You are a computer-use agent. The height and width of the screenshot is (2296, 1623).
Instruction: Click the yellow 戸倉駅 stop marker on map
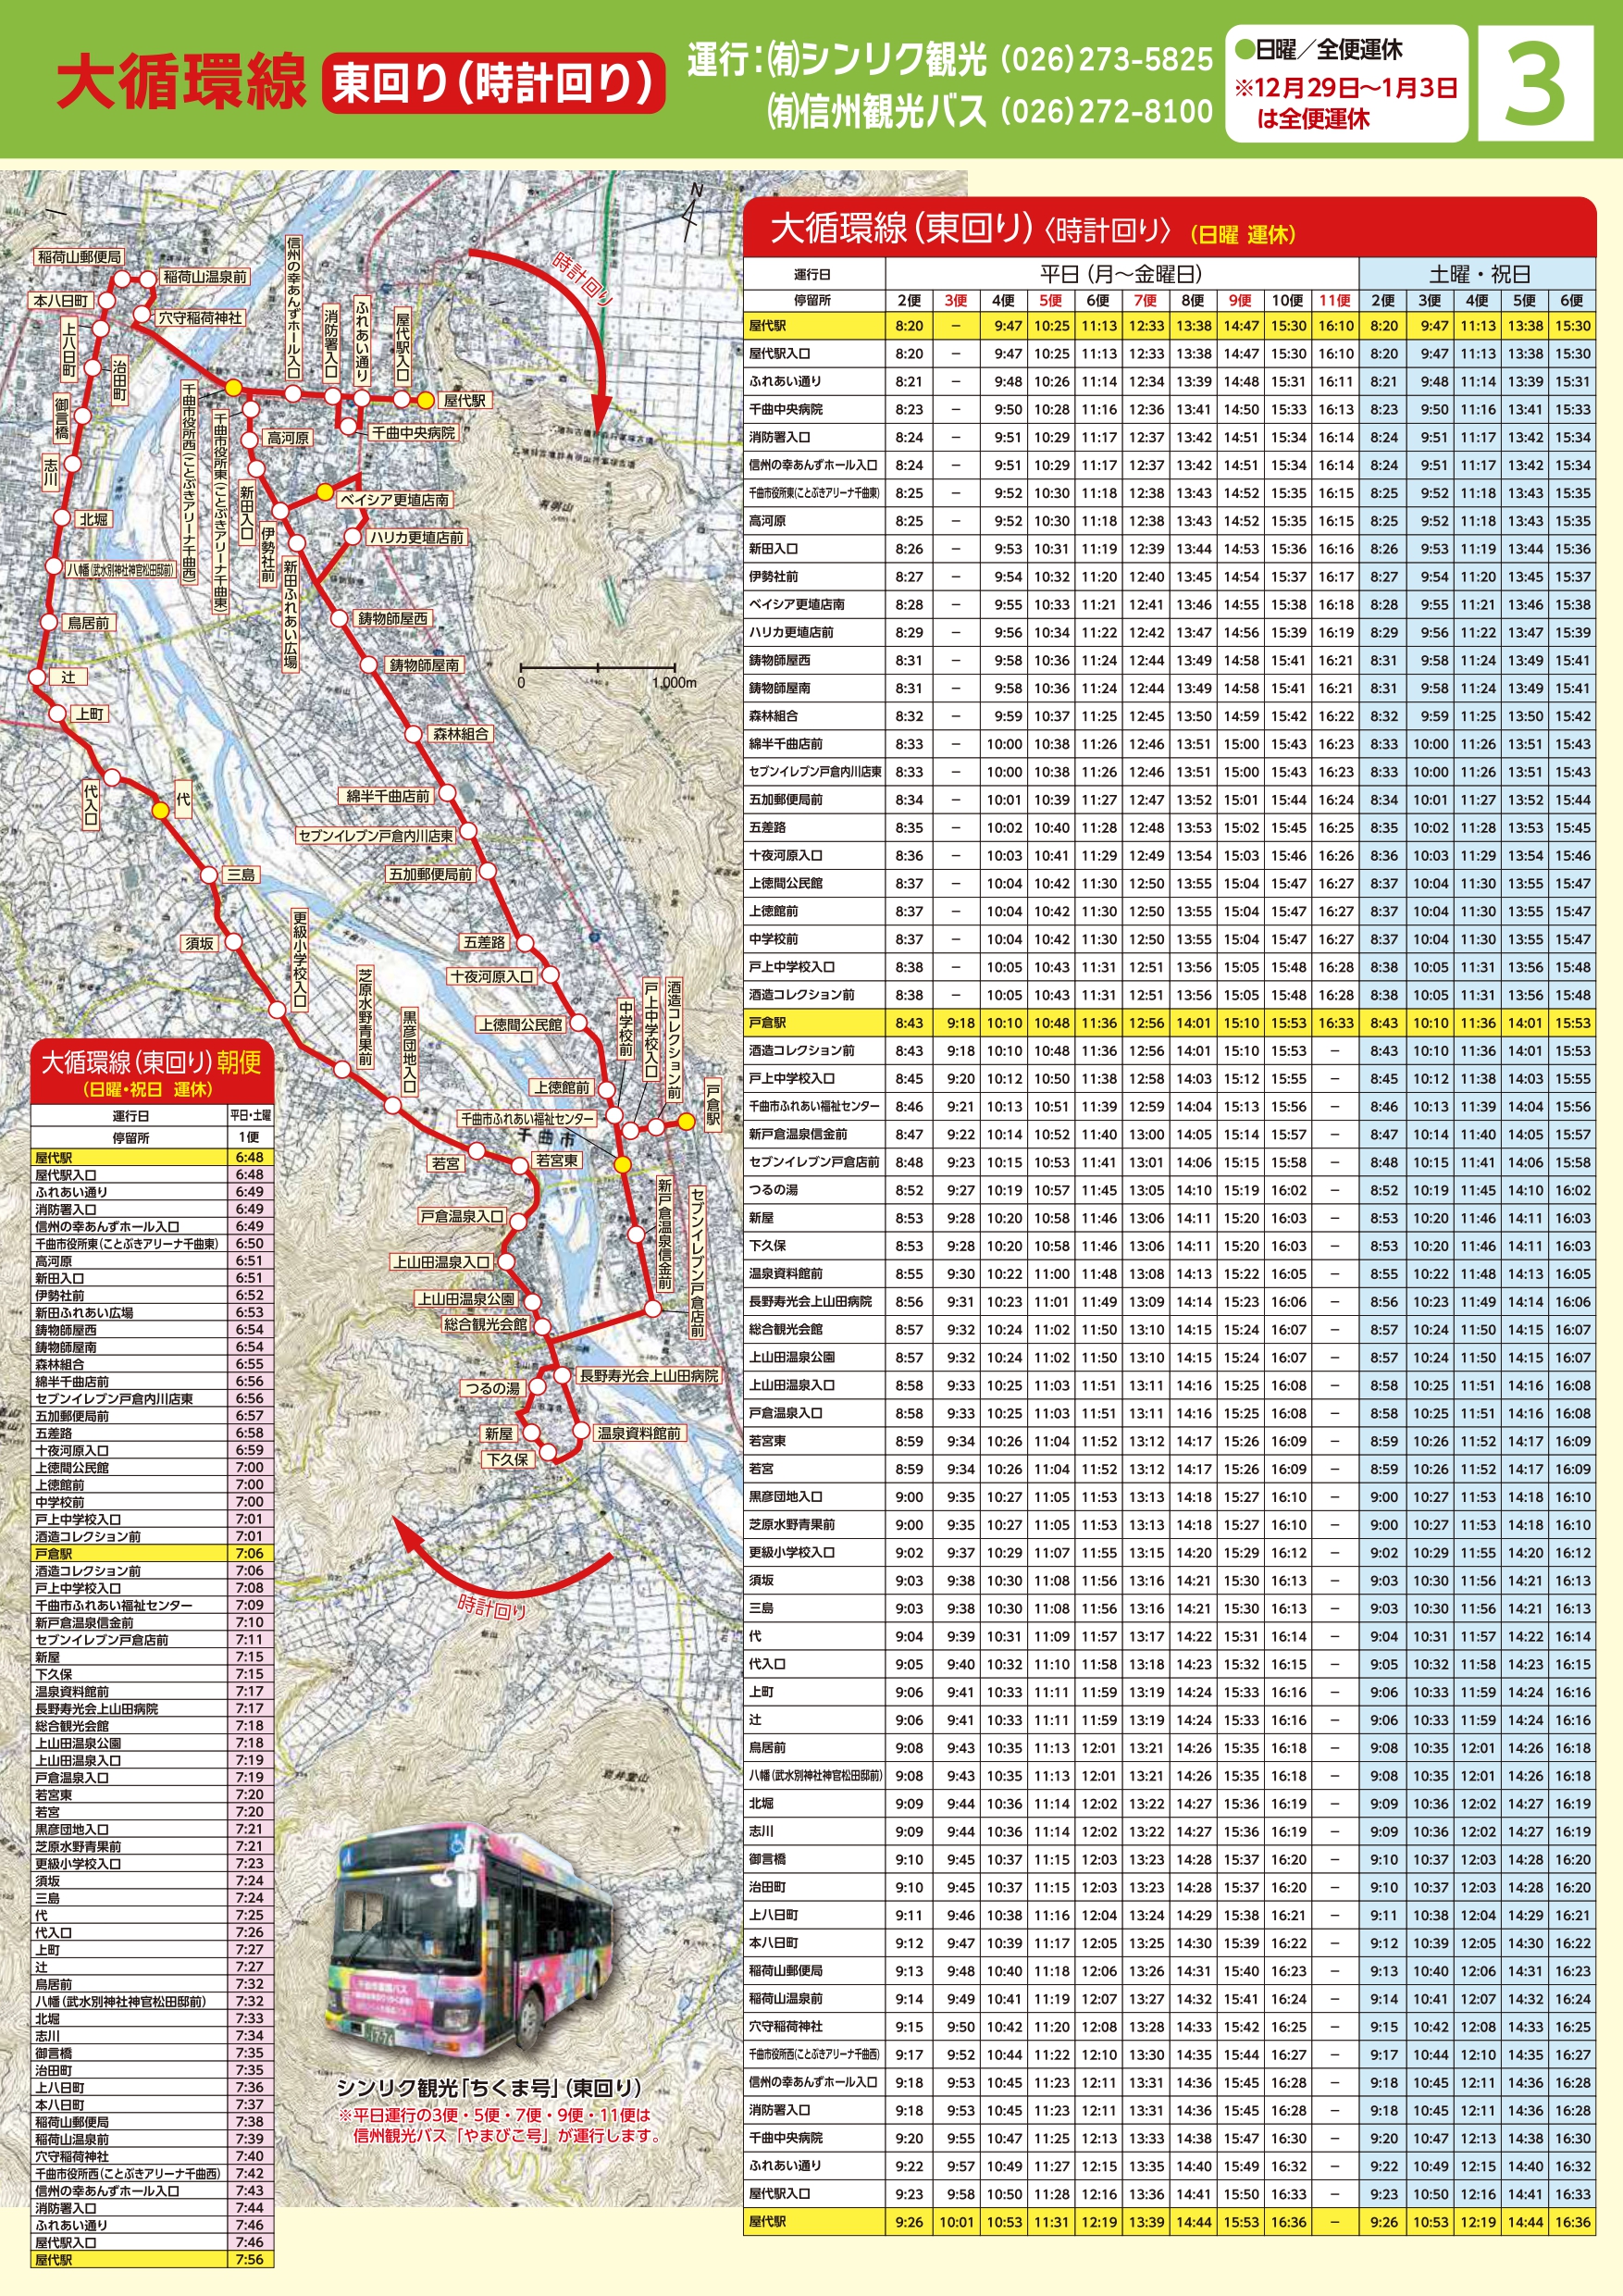686,1122
